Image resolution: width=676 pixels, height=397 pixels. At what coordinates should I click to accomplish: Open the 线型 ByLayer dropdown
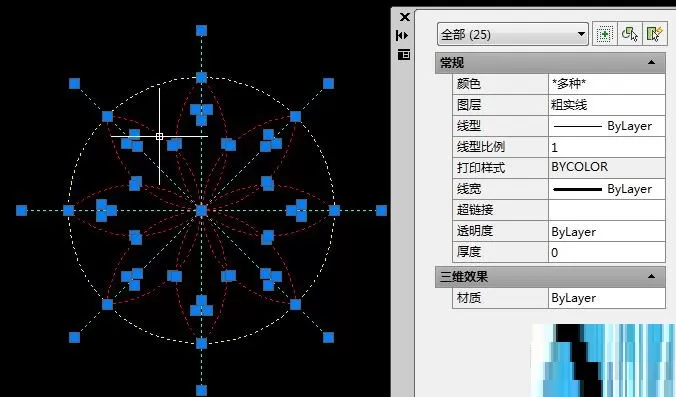point(607,126)
